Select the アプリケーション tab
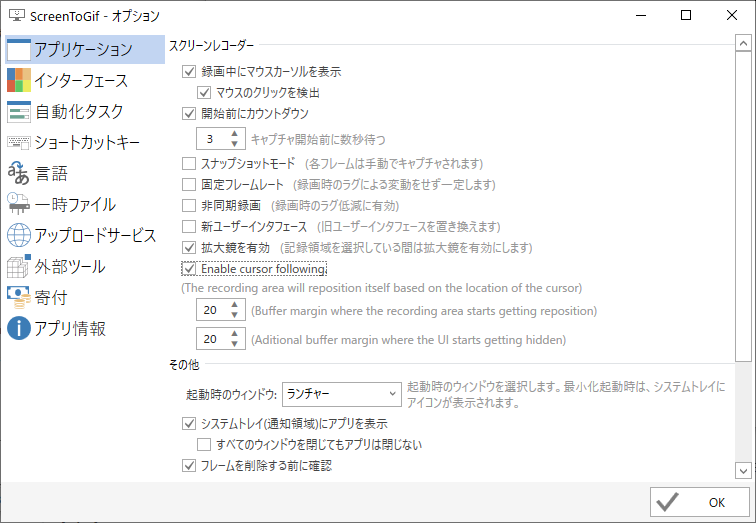756x523 pixels. point(85,49)
